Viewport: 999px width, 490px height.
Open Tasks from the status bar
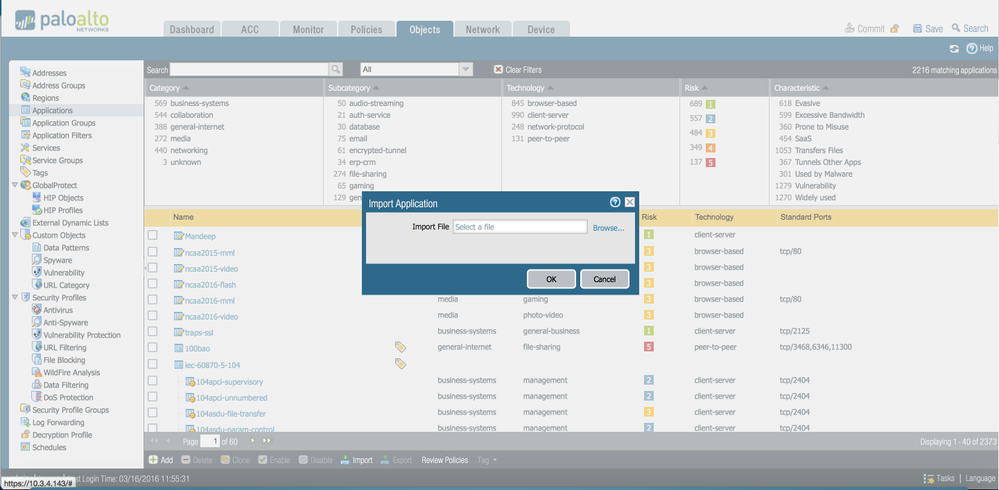(930, 479)
